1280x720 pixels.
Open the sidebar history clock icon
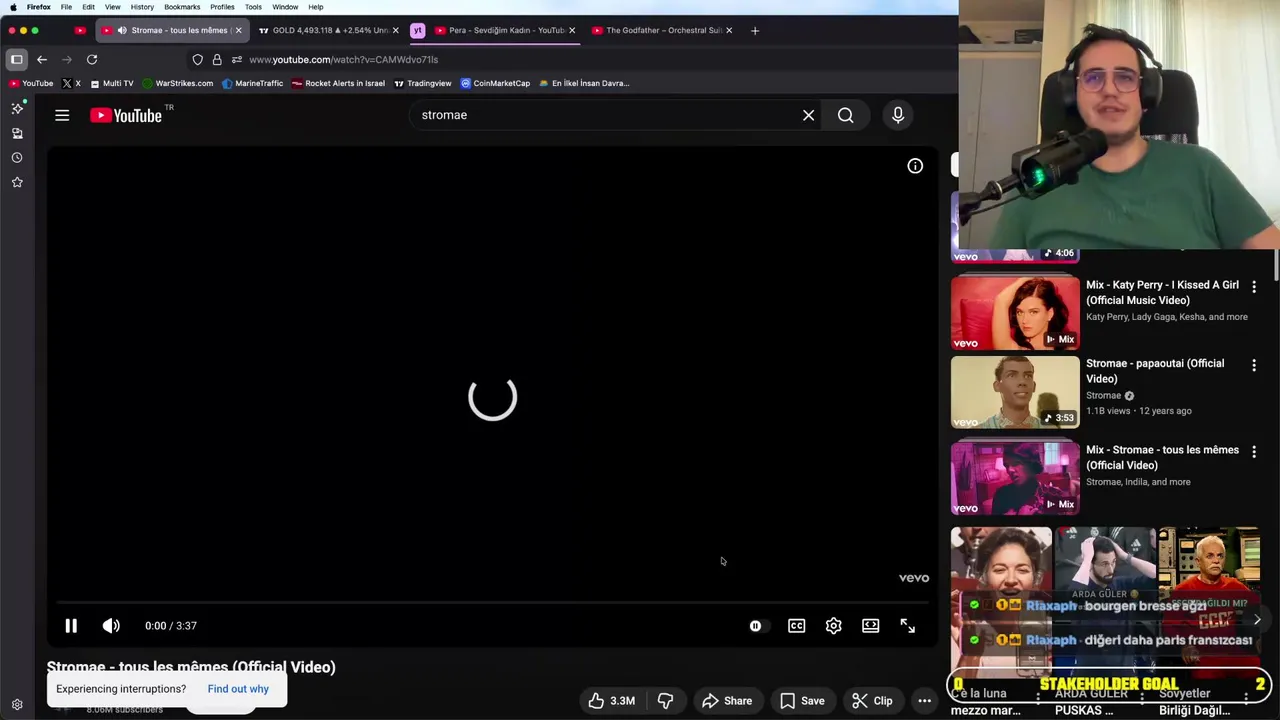tap(17, 158)
